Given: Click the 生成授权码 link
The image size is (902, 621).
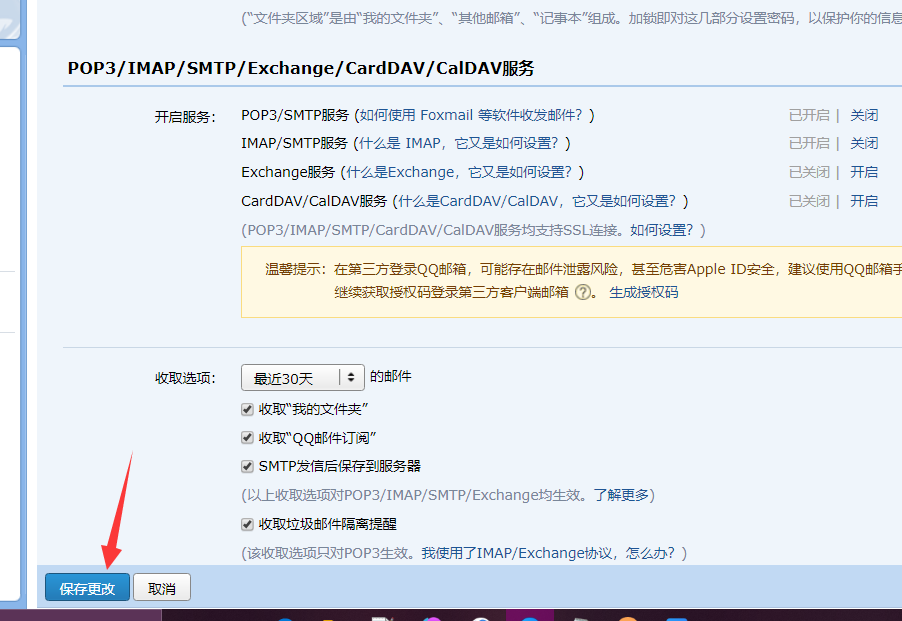Looking at the screenshot, I should 644,293.
